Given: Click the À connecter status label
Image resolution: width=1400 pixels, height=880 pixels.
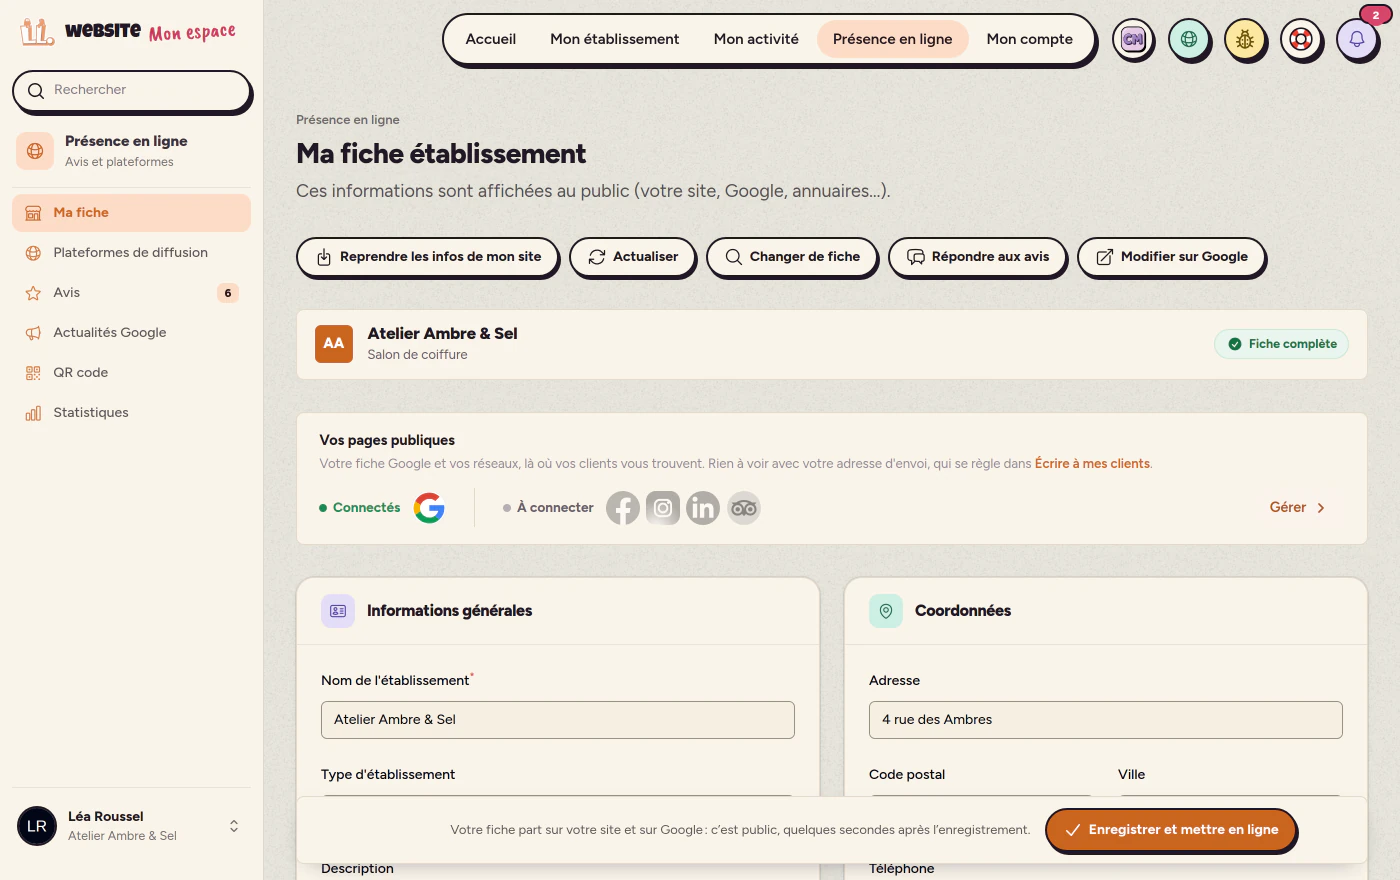Looking at the screenshot, I should click(x=548, y=508).
